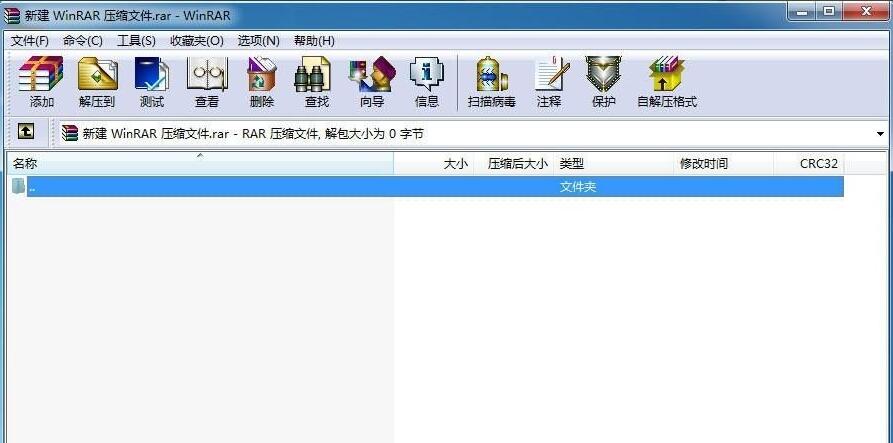Image resolution: width=893 pixels, height=443 pixels.
Task: Sort by CRC32 column header
Action: [809, 164]
